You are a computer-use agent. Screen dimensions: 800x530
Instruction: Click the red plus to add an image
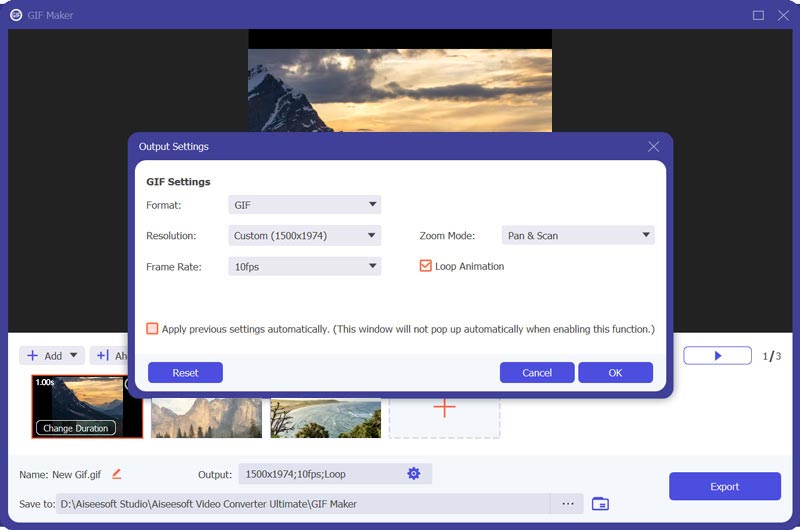tap(444, 407)
